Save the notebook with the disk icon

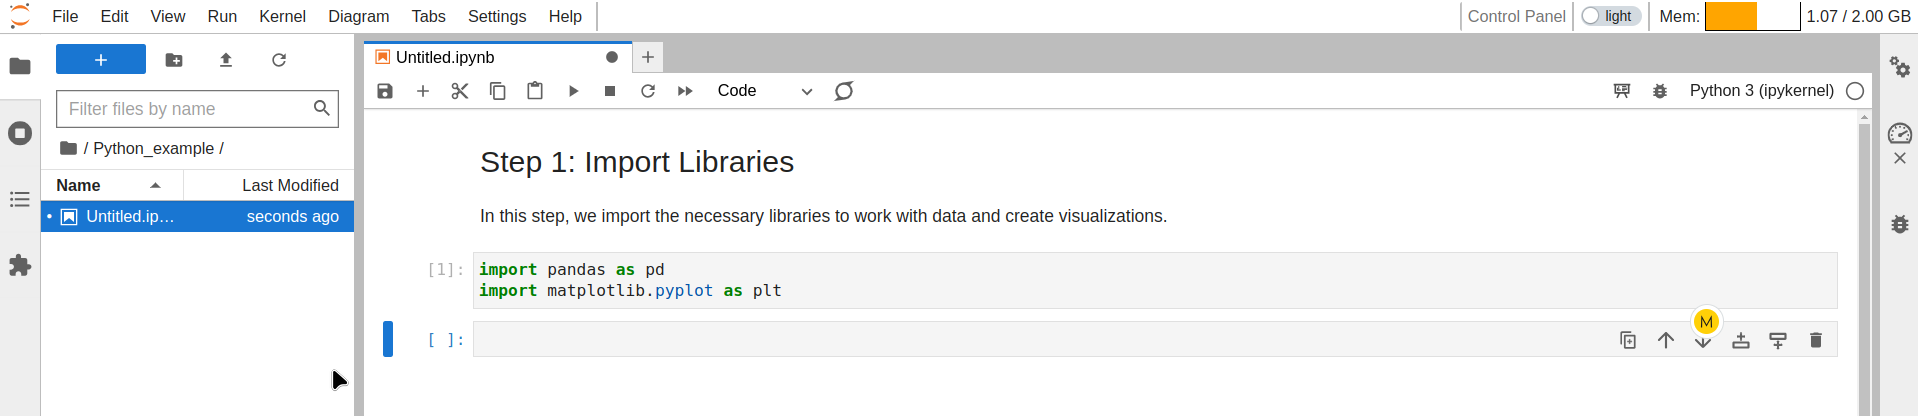click(x=385, y=91)
